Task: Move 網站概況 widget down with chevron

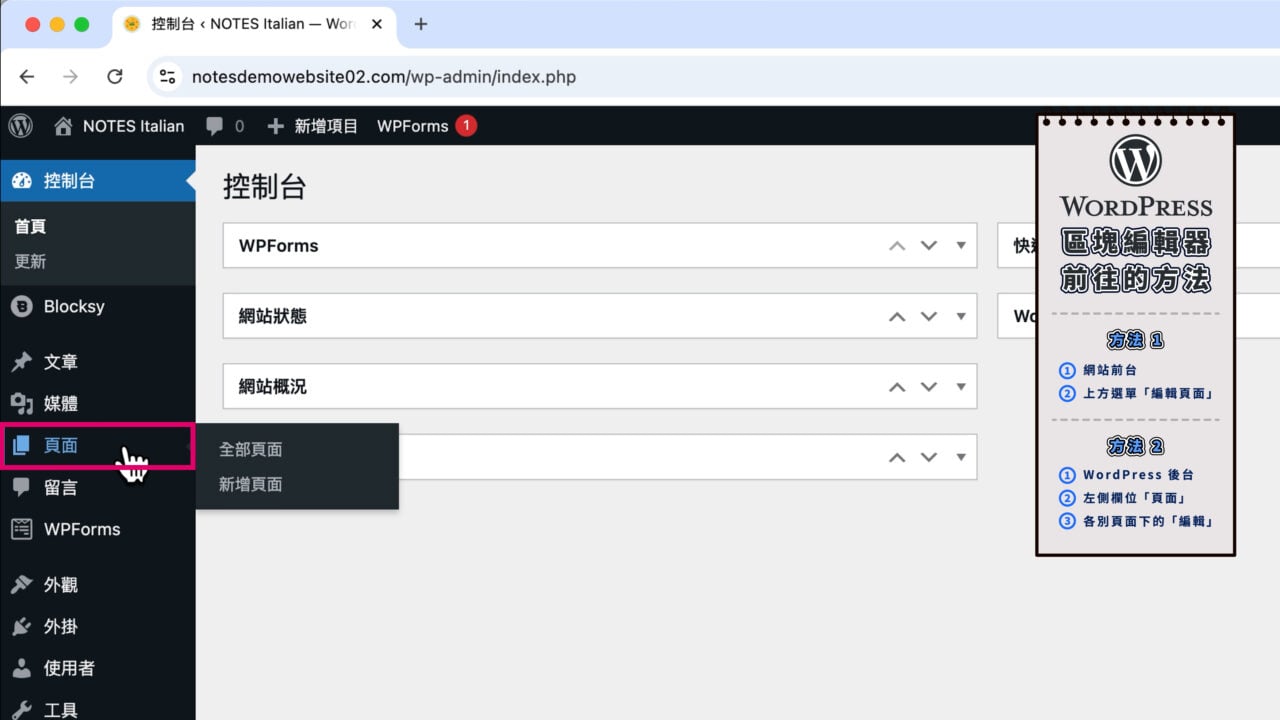Action: click(929, 387)
